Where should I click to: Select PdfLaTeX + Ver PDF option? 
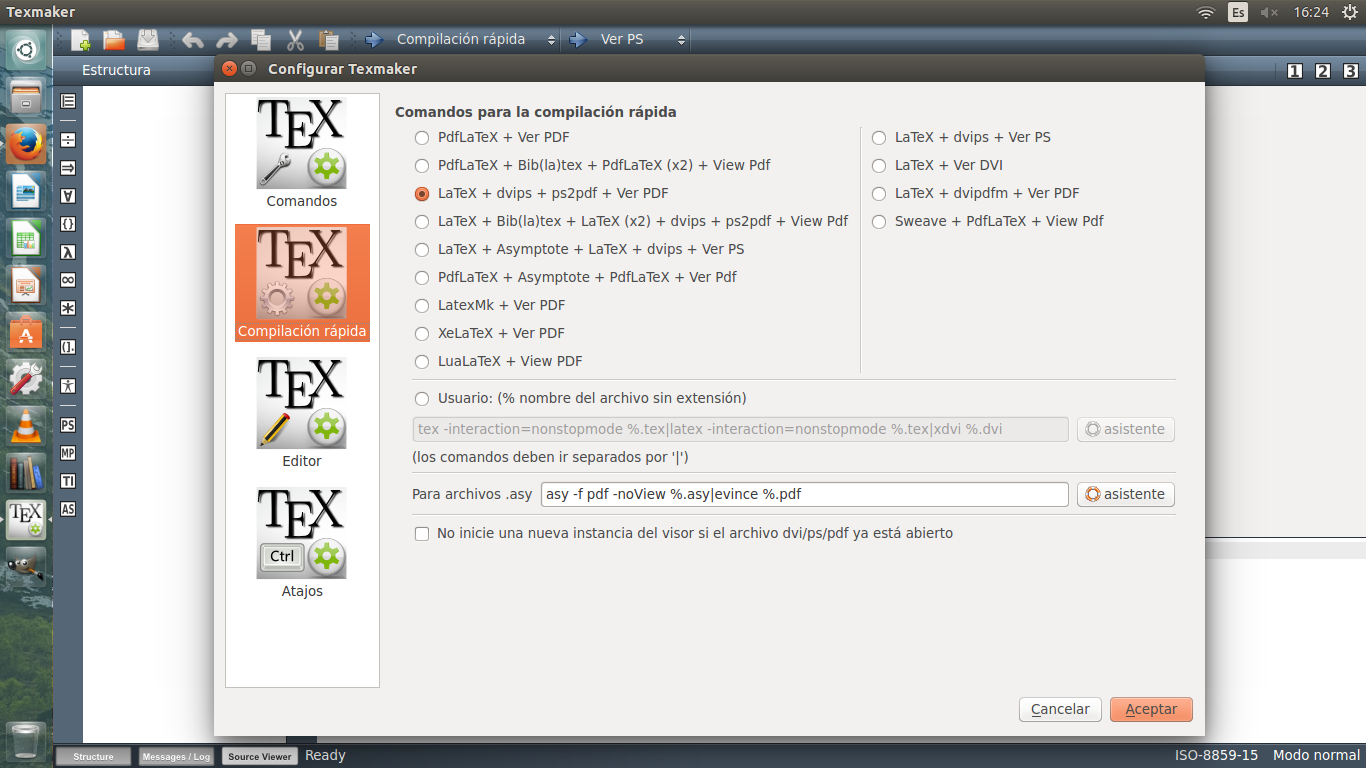click(x=492, y=137)
